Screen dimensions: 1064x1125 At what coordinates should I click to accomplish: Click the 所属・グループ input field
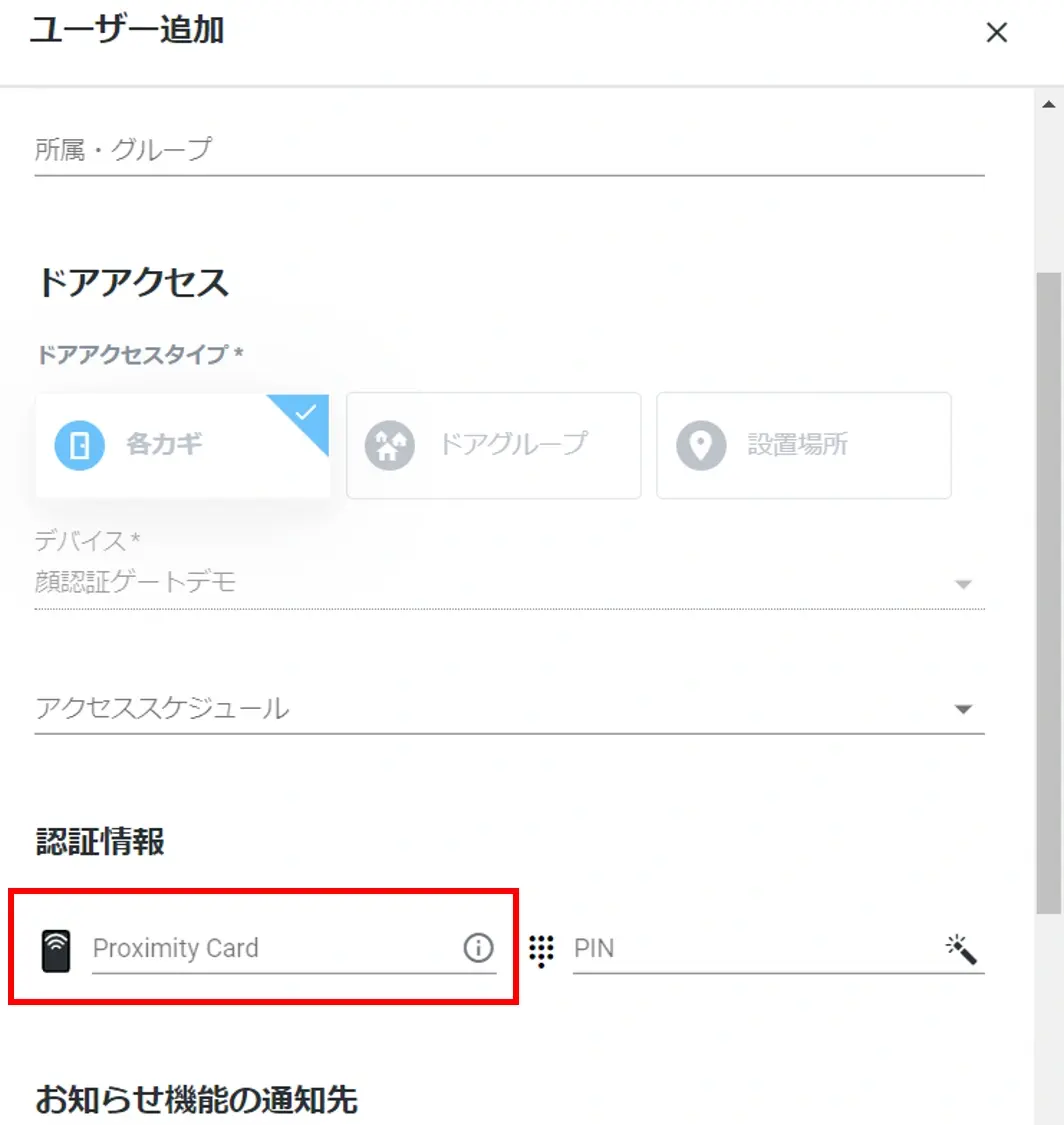(x=509, y=150)
